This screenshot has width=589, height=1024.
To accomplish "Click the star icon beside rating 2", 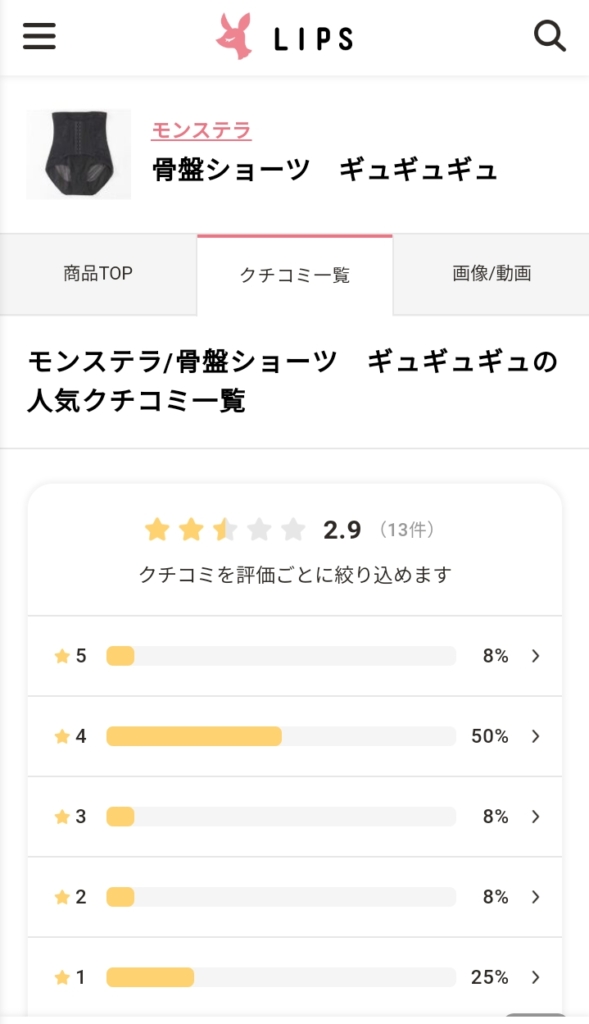I will [x=62, y=897].
